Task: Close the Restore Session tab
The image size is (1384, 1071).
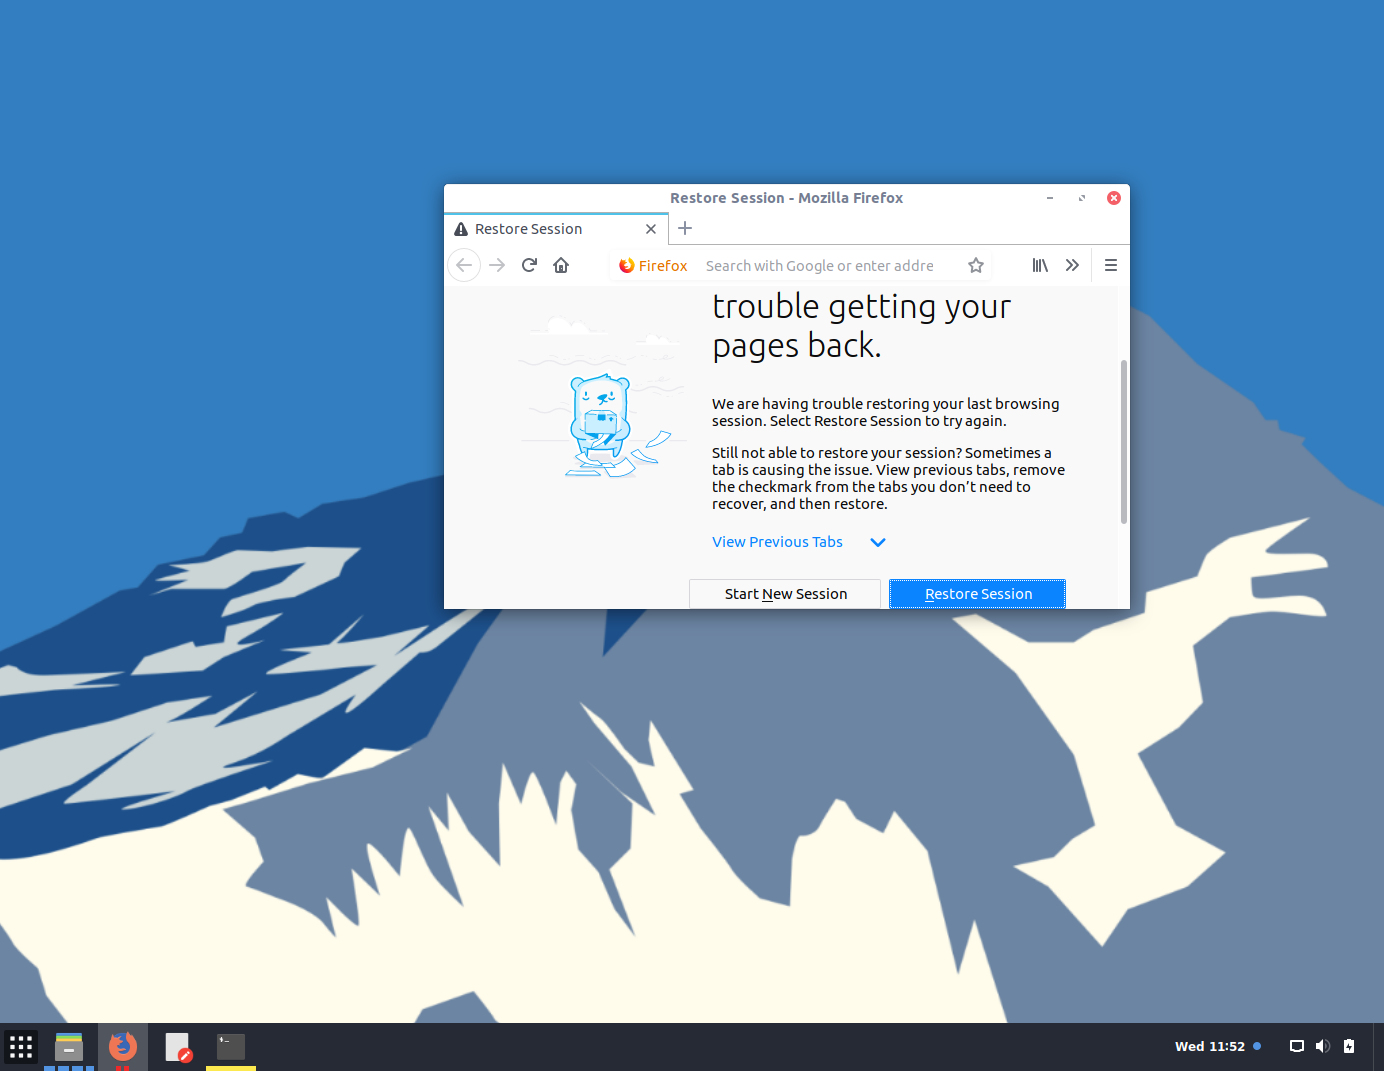Action: pos(651,229)
